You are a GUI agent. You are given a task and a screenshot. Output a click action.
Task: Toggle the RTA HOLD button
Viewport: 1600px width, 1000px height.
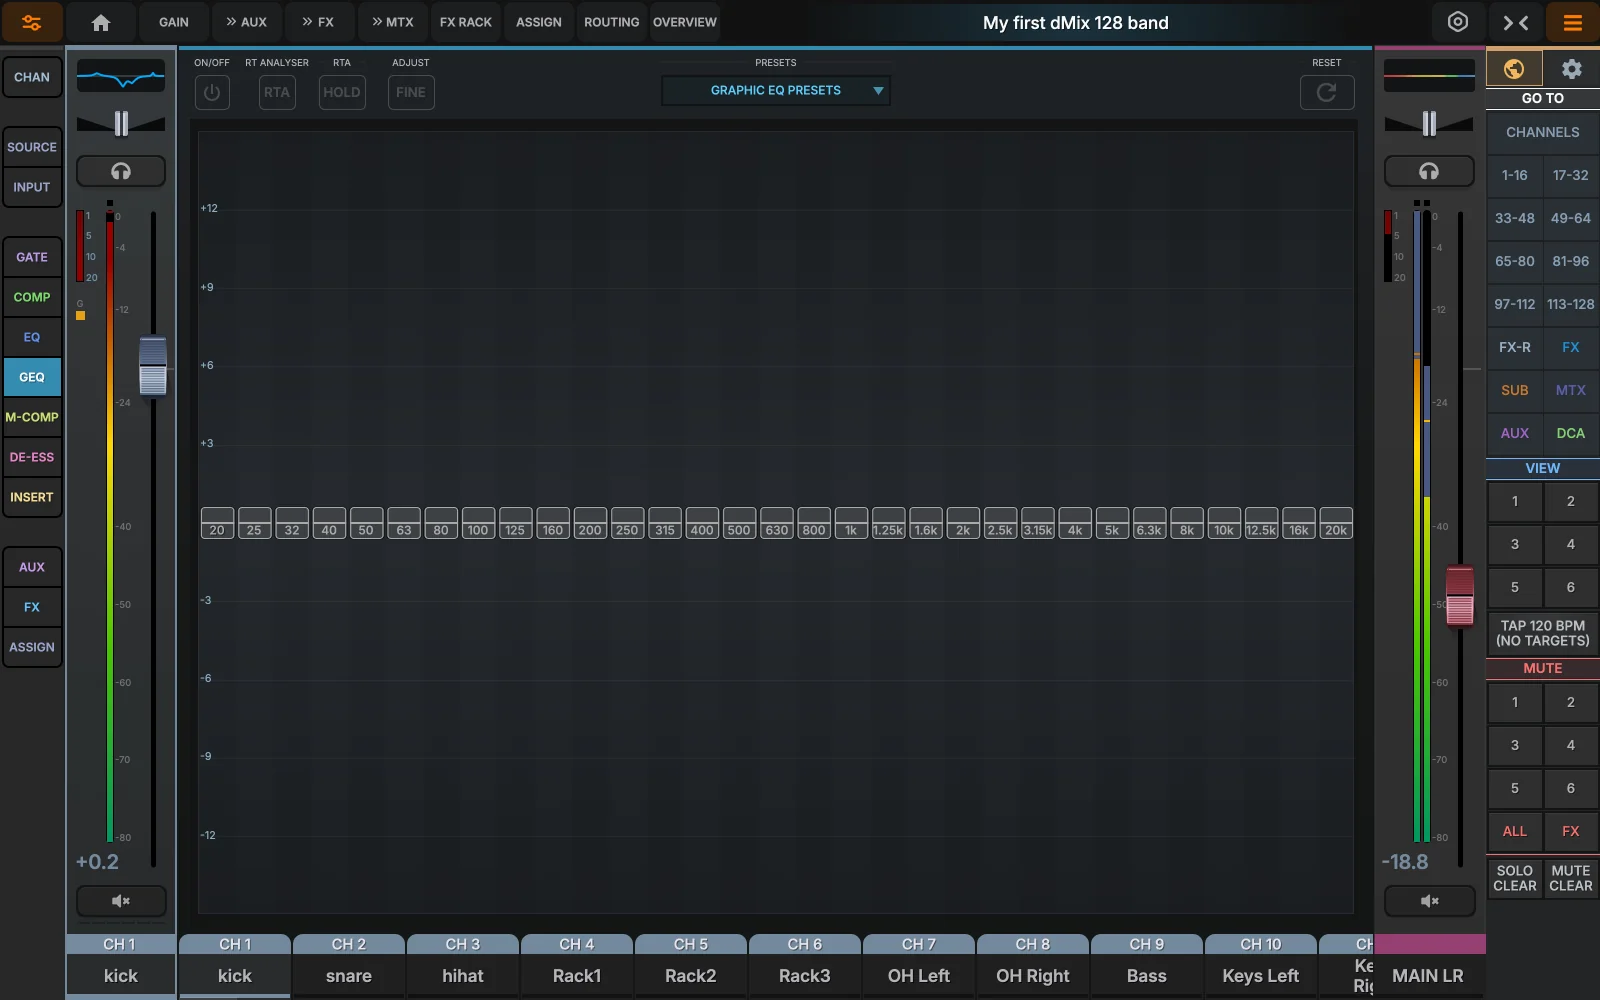tap(341, 92)
